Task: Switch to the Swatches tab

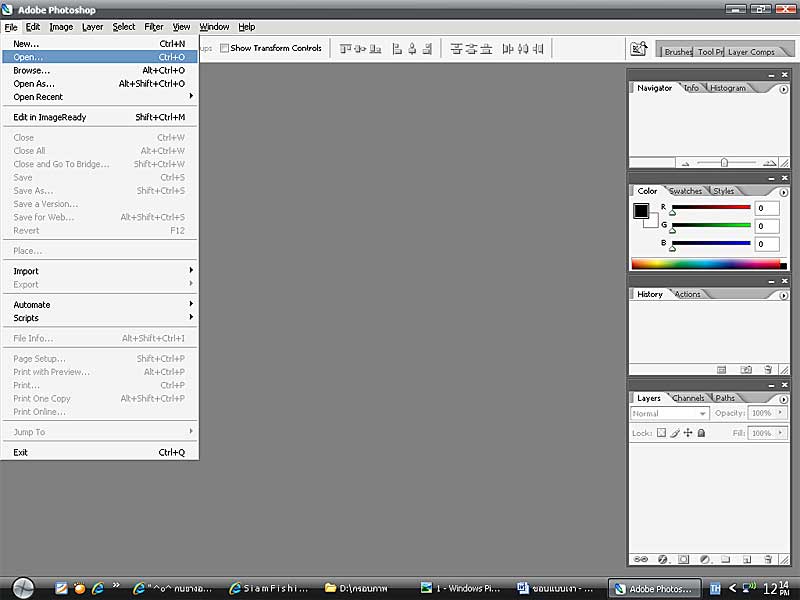Action: pyautogui.click(x=685, y=191)
